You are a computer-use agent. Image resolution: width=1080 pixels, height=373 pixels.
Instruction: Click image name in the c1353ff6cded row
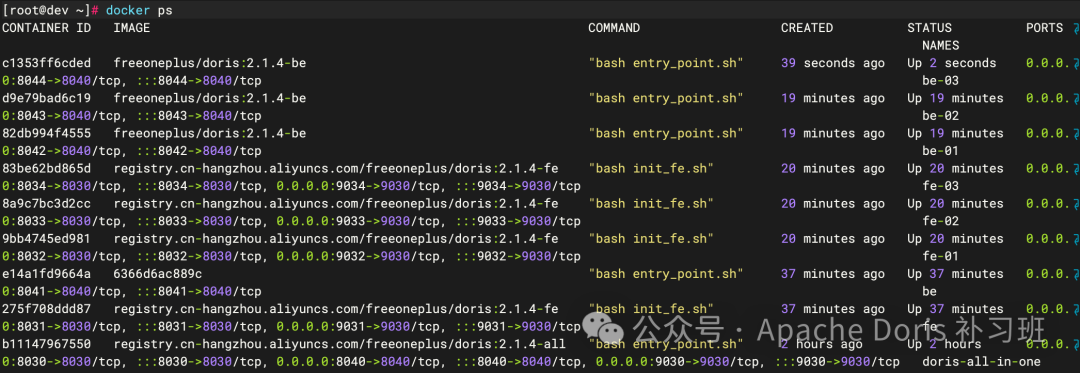210,63
